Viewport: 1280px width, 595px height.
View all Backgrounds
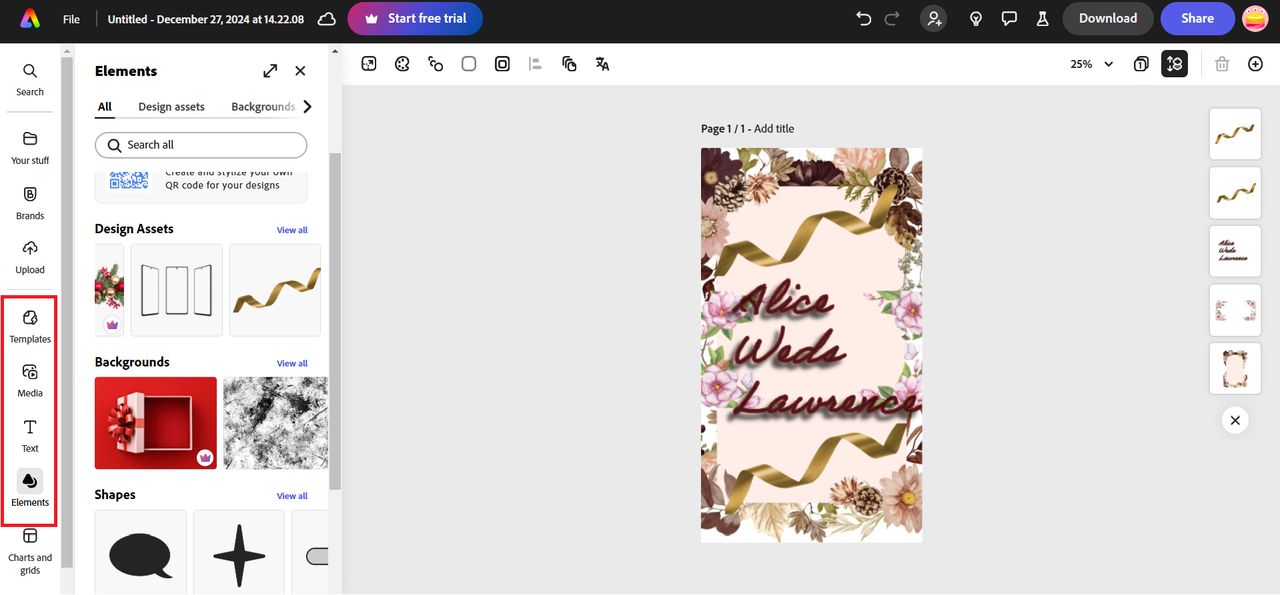[x=292, y=363]
